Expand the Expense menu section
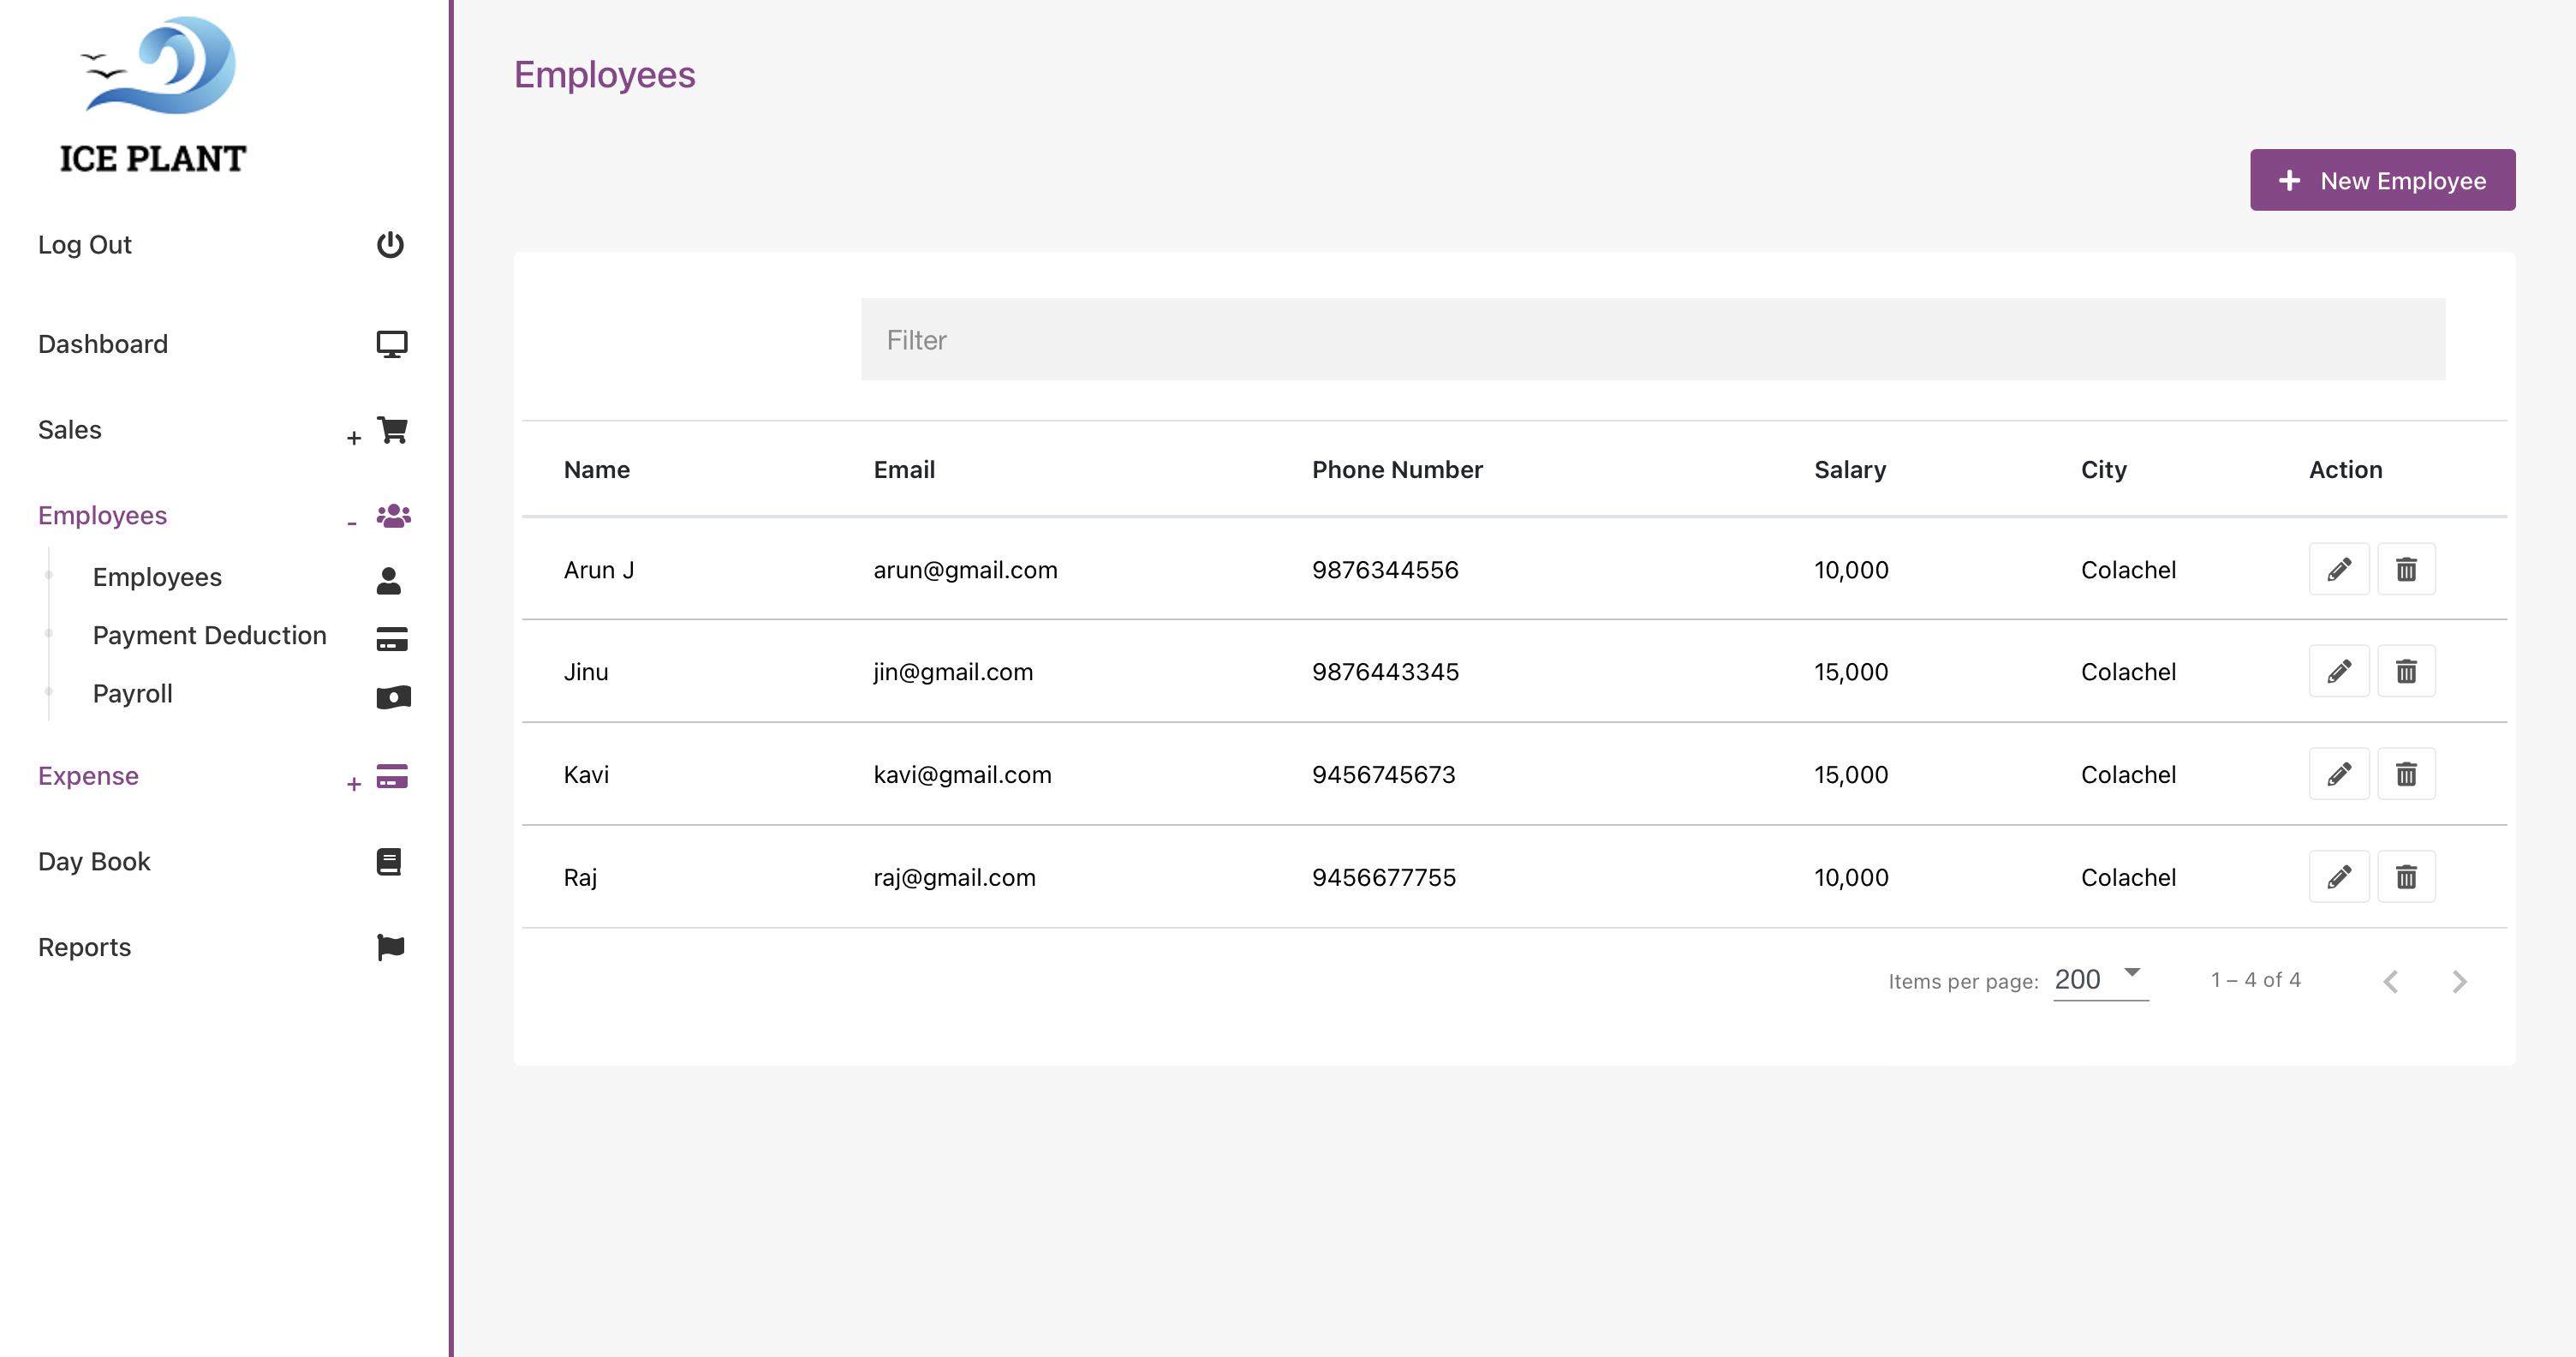 click(x=354, y=784)
